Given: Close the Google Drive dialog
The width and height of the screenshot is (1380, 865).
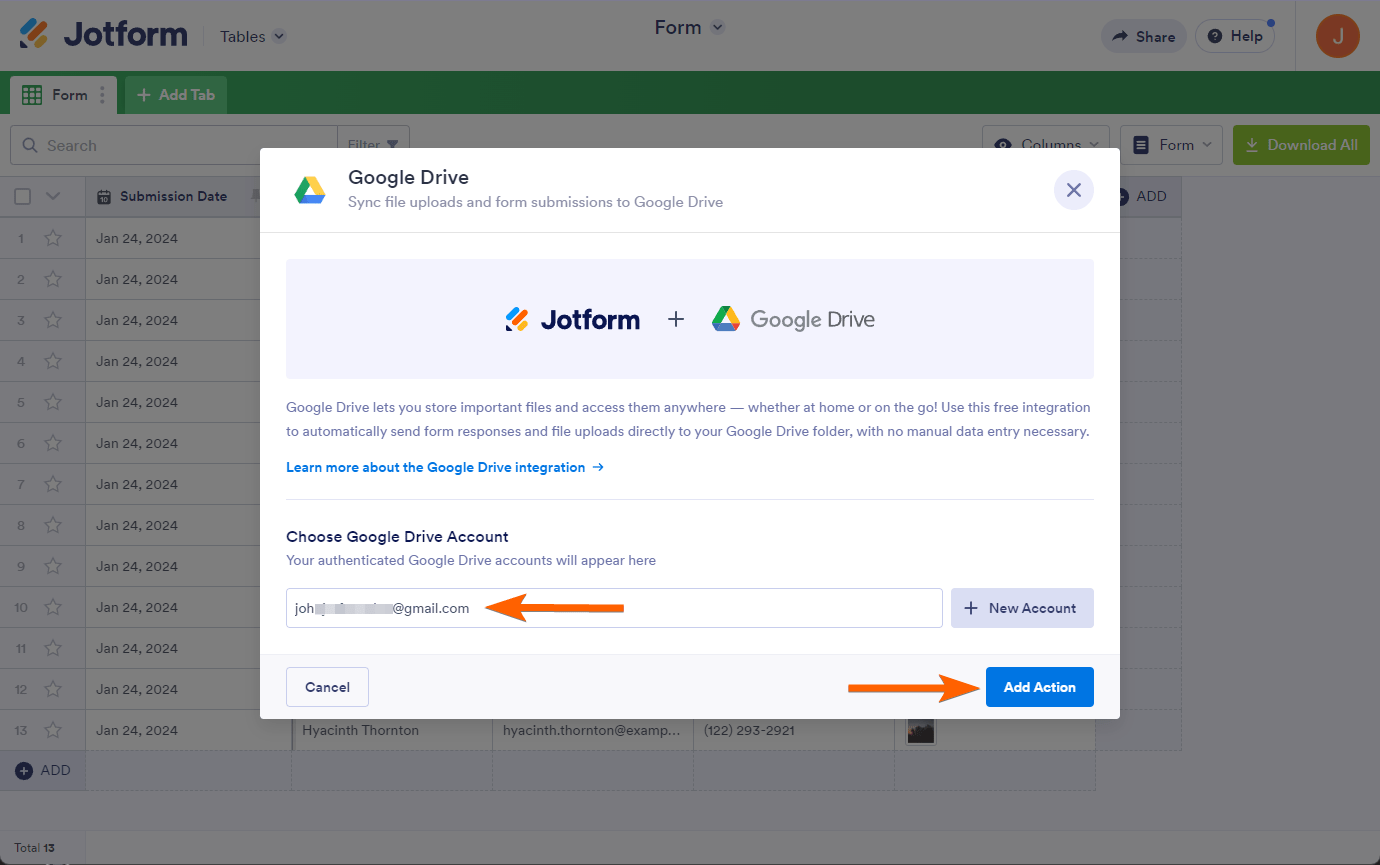Looking at the screenshot, I should click(x=1073, y=190).
